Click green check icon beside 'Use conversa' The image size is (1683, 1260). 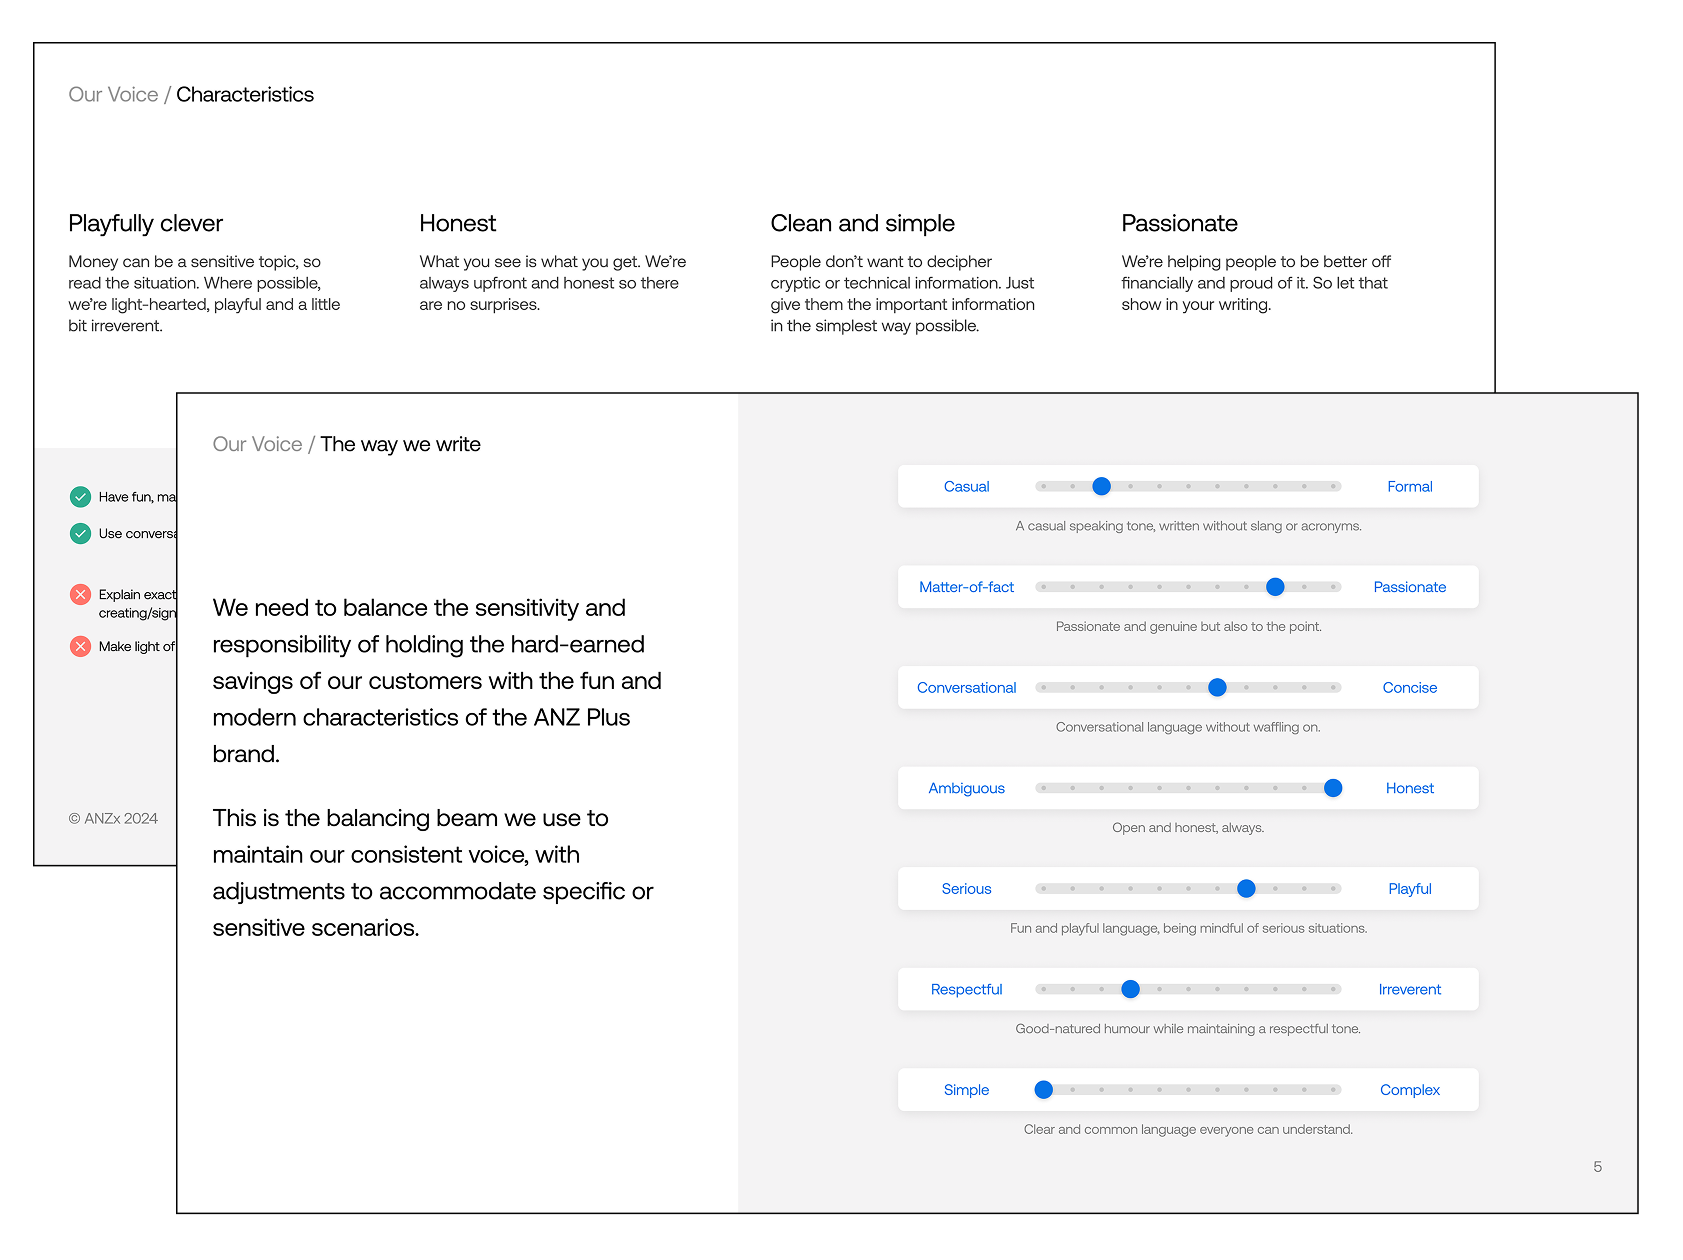pos(81,534)
